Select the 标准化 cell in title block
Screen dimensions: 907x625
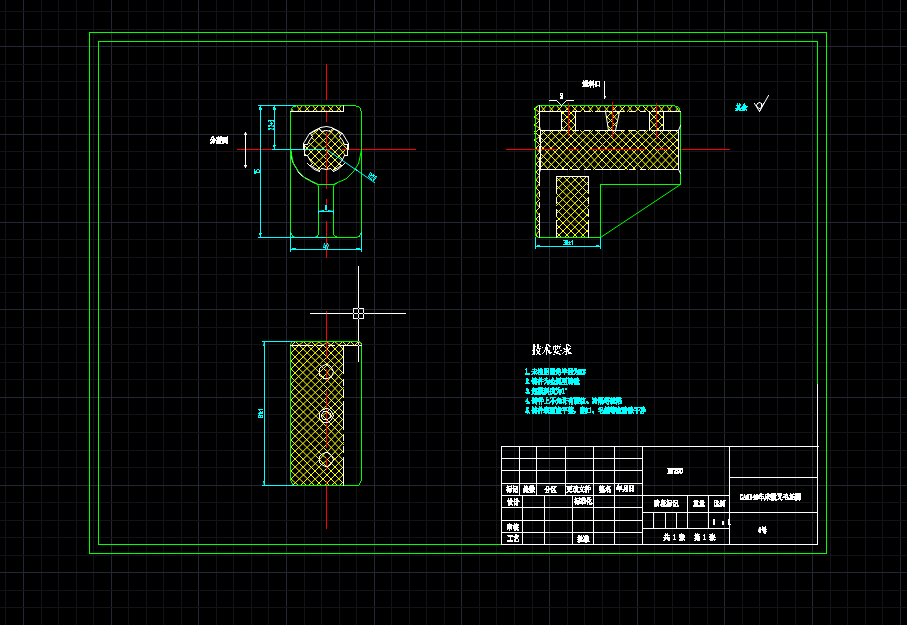[583, 501]
